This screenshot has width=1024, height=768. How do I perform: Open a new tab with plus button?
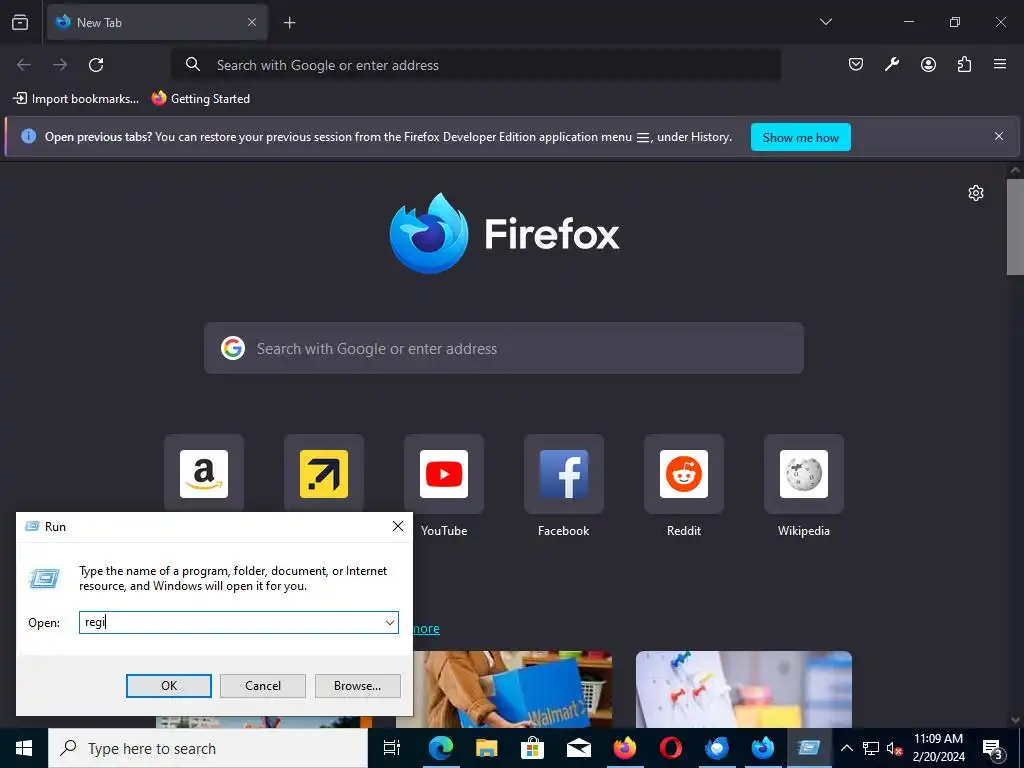[x=289, y=23]
